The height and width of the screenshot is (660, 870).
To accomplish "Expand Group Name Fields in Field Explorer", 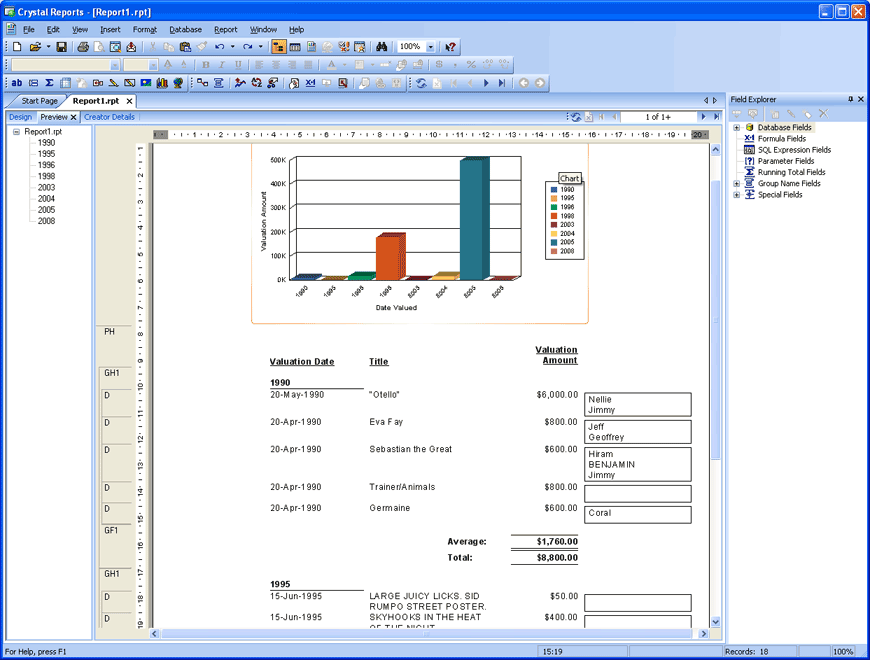I will [737, 183].
